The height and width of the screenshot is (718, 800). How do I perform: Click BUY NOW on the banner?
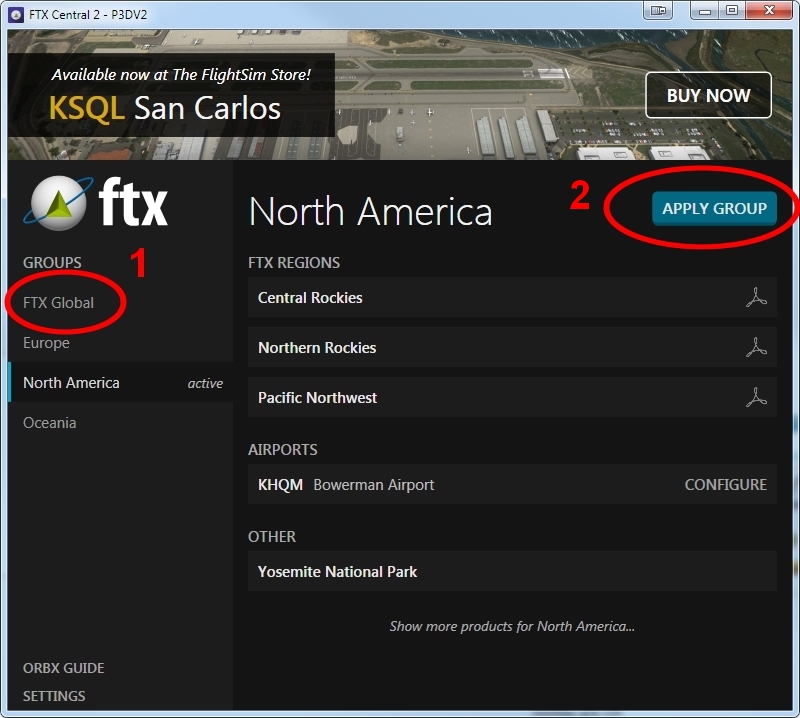[x=709, y=95]
